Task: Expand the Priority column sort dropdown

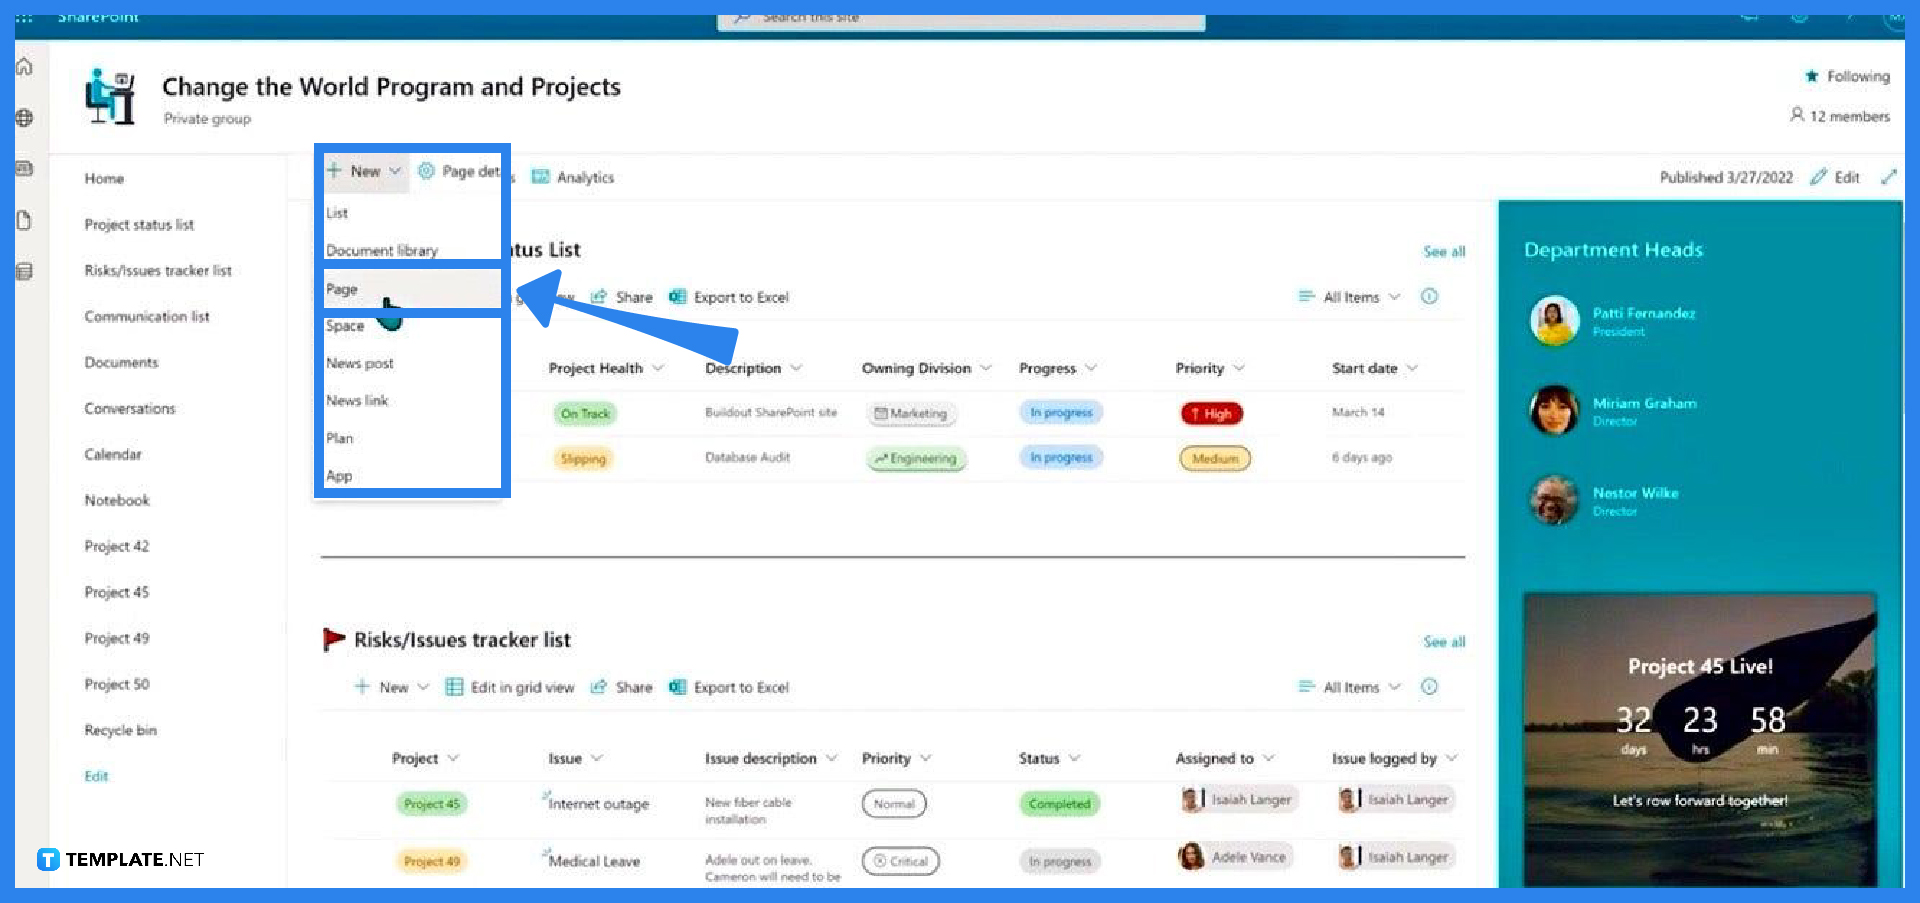Action: (x=1241, y=368)
